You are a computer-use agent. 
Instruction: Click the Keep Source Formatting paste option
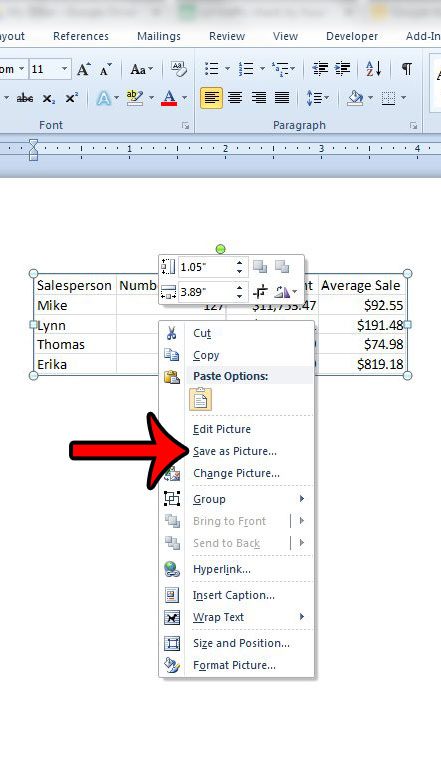[x=200, y=399]
